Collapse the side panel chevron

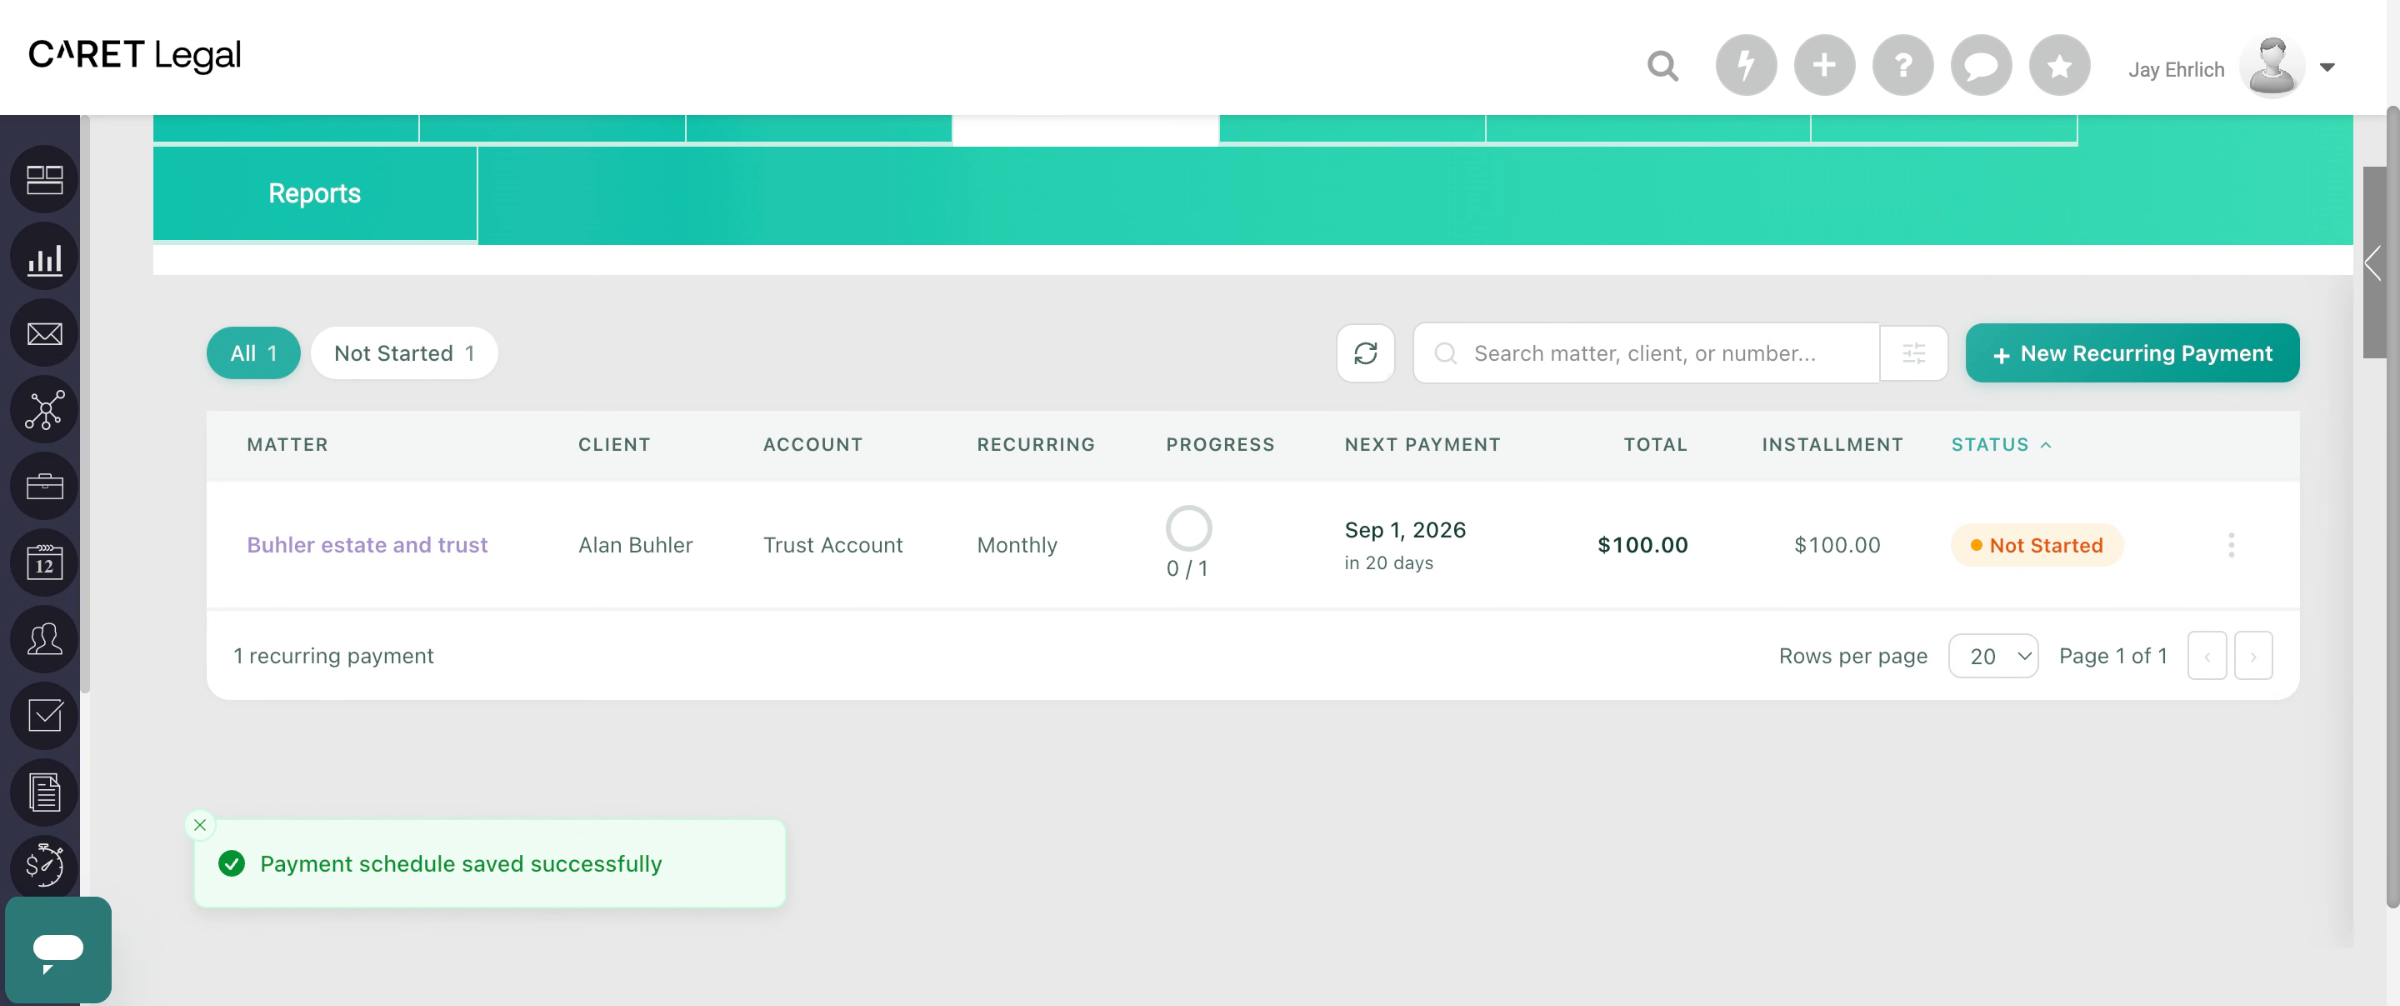(x=2373, y=263)
